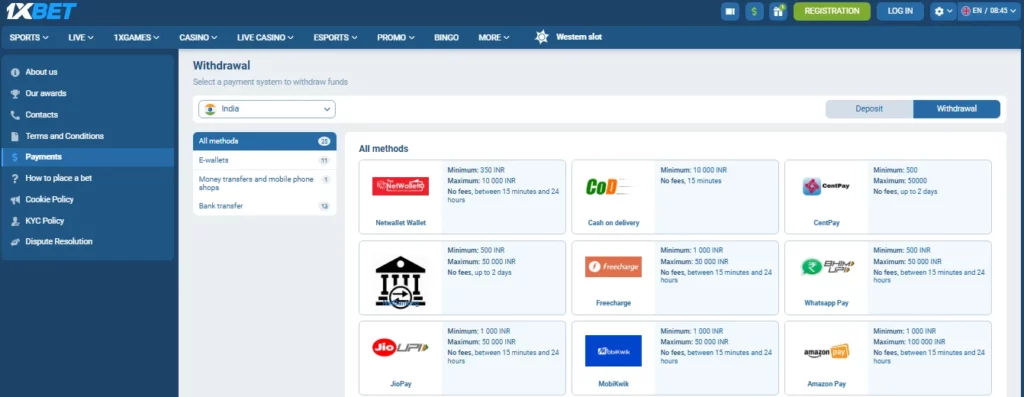Open the EN language and time selector
This screenshot has height=397, width=1024.
coord(989,11)
